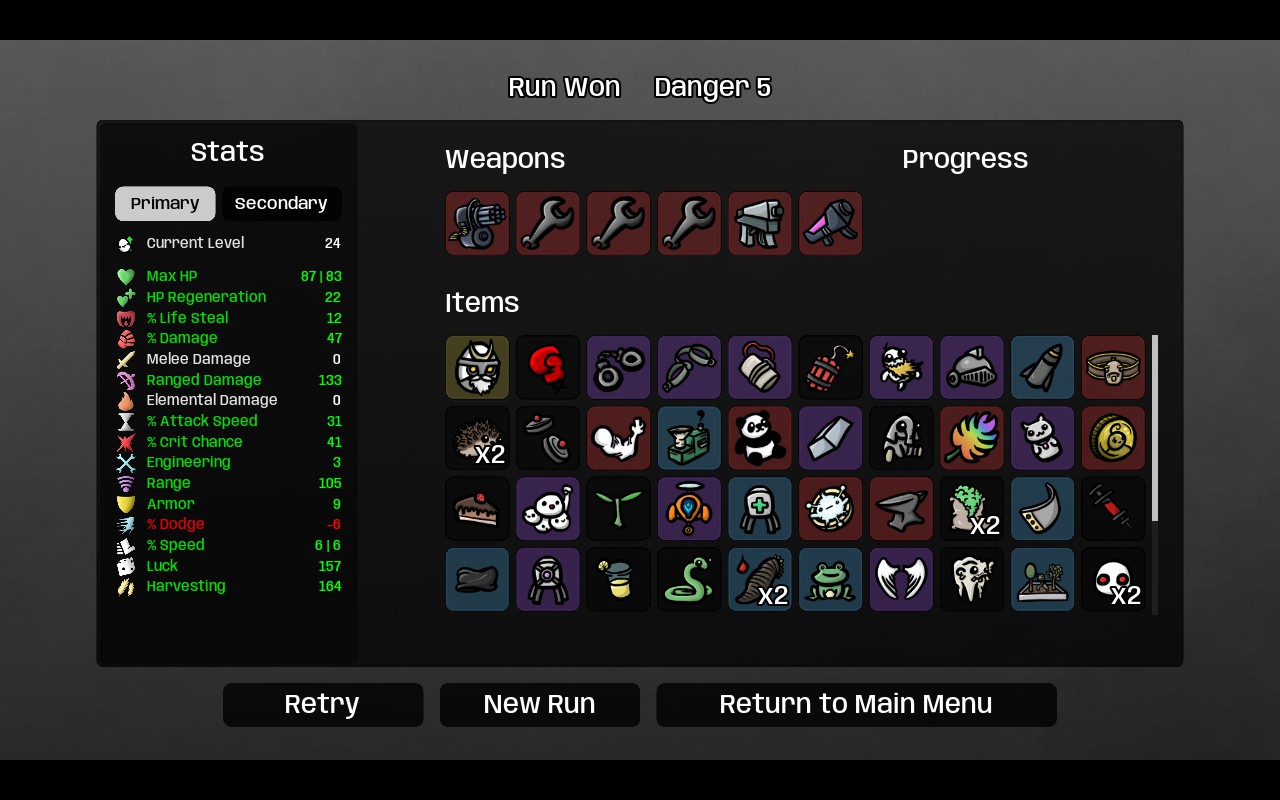Switch to the Secondary stats tab
Viewport: 1280px width, 800px height.
pos(281,204)
